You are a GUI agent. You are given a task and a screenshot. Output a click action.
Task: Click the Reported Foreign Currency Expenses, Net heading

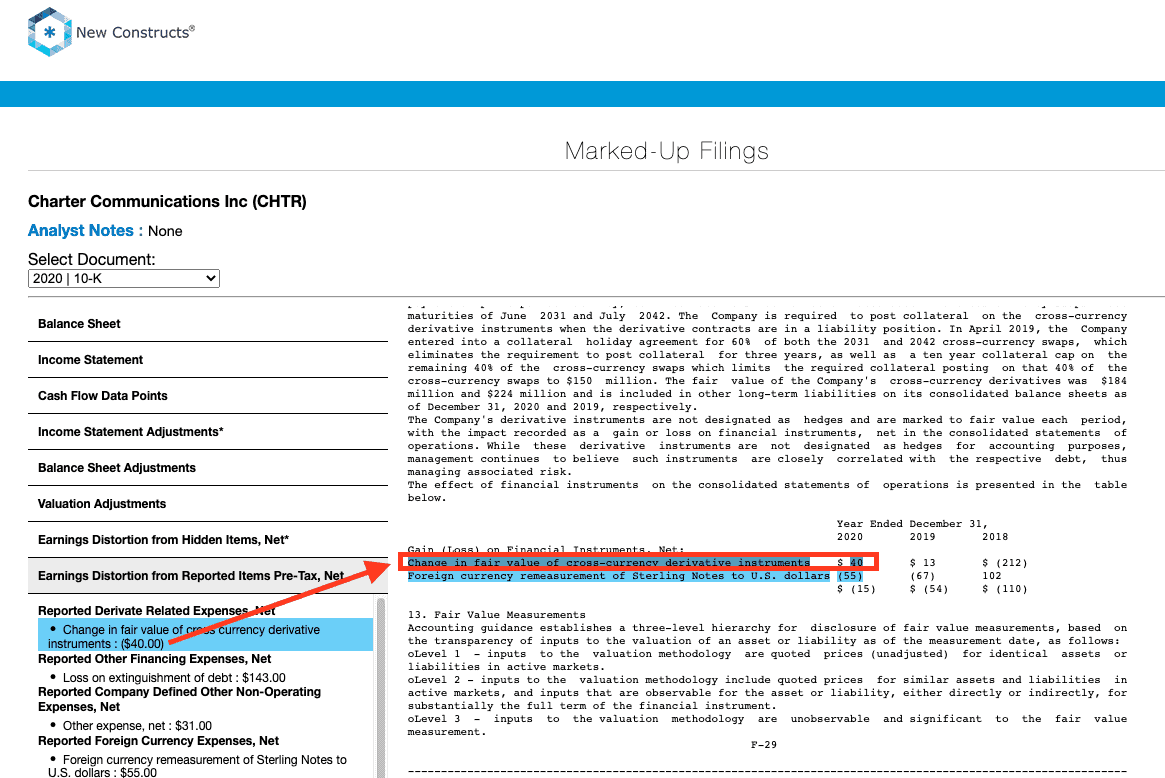(x=158, y=741)
